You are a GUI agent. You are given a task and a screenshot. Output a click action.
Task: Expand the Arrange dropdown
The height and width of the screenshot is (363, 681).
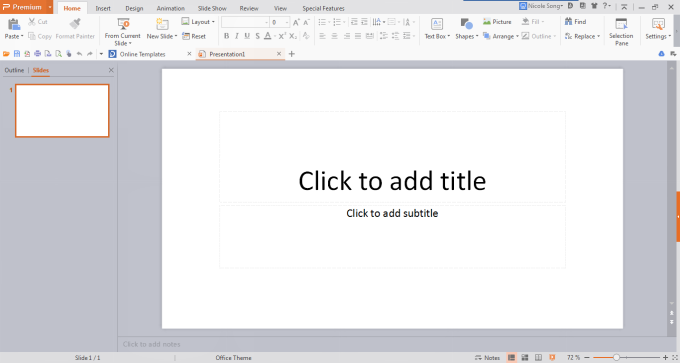coord(517,36)
